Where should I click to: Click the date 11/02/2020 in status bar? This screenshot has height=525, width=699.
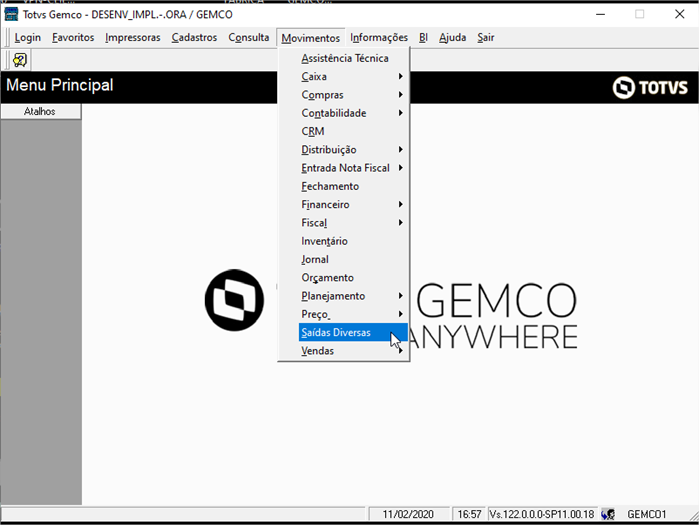(x=408, y=514)
